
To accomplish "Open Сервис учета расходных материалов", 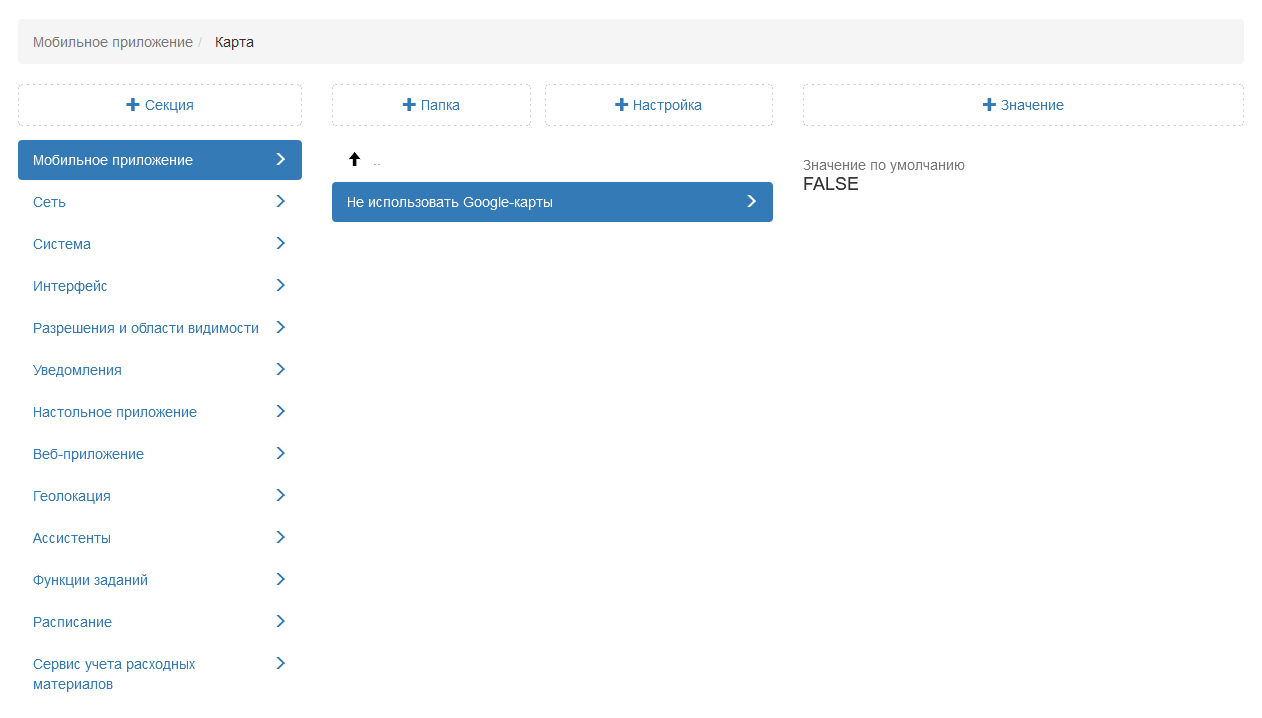I will 114,674.
